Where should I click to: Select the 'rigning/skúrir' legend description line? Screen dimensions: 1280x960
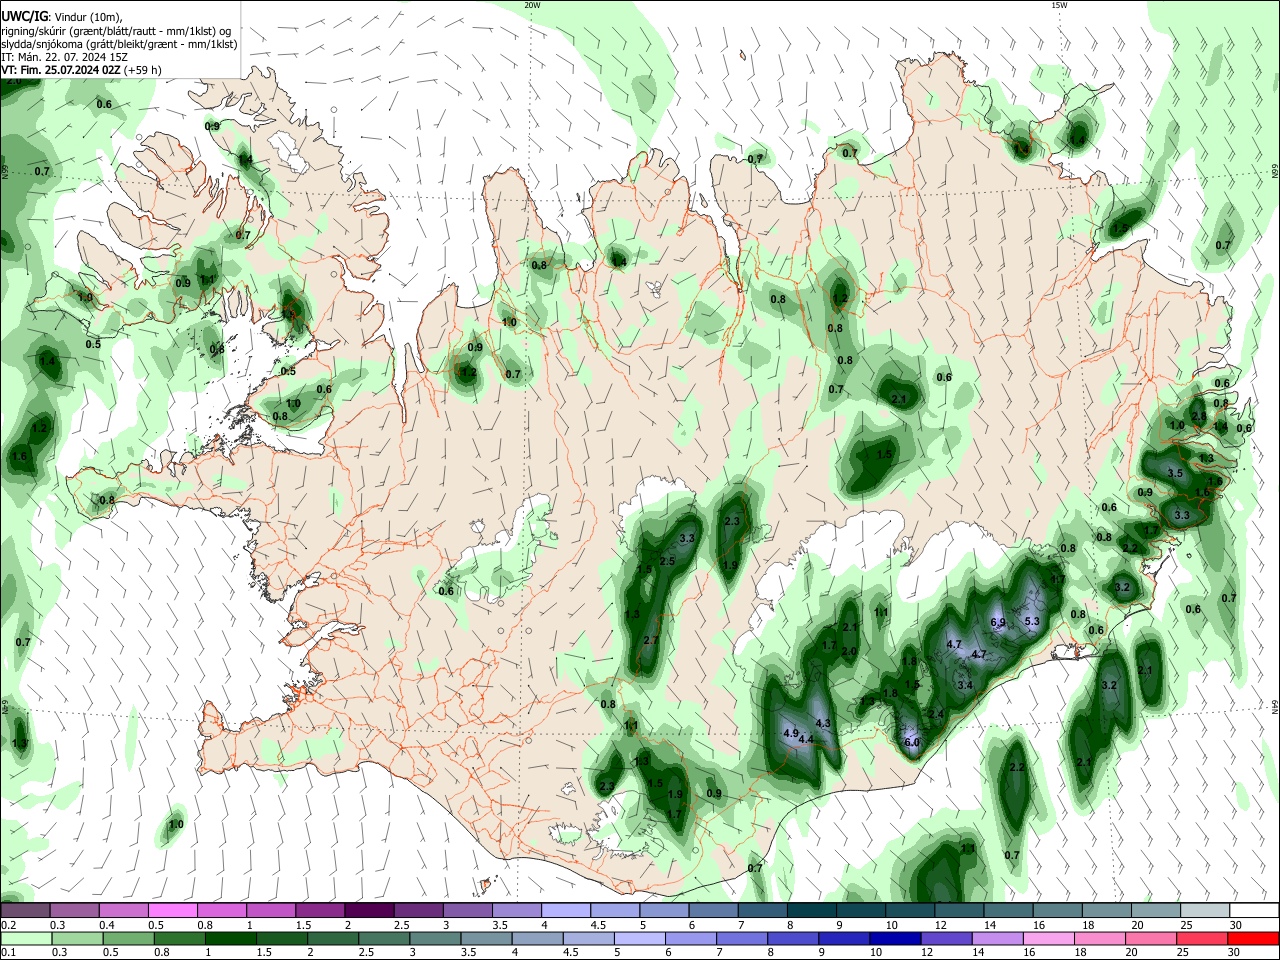pos(116,30)
